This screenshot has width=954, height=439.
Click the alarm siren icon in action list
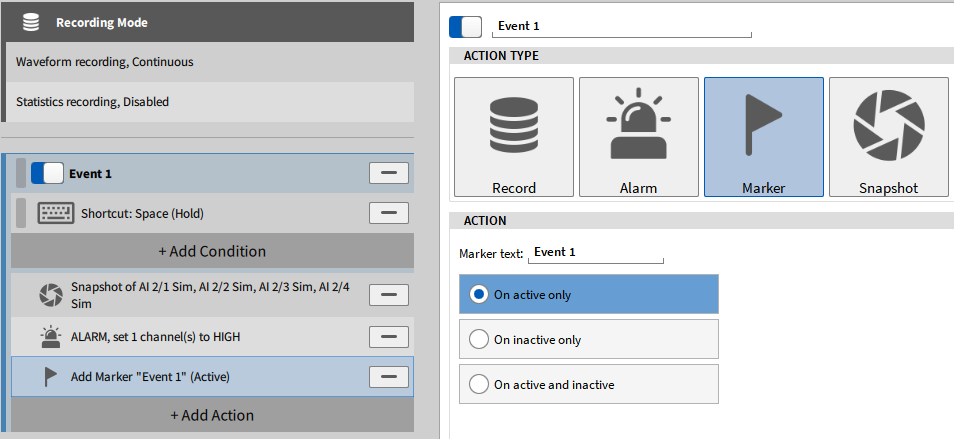coord(49,337)
